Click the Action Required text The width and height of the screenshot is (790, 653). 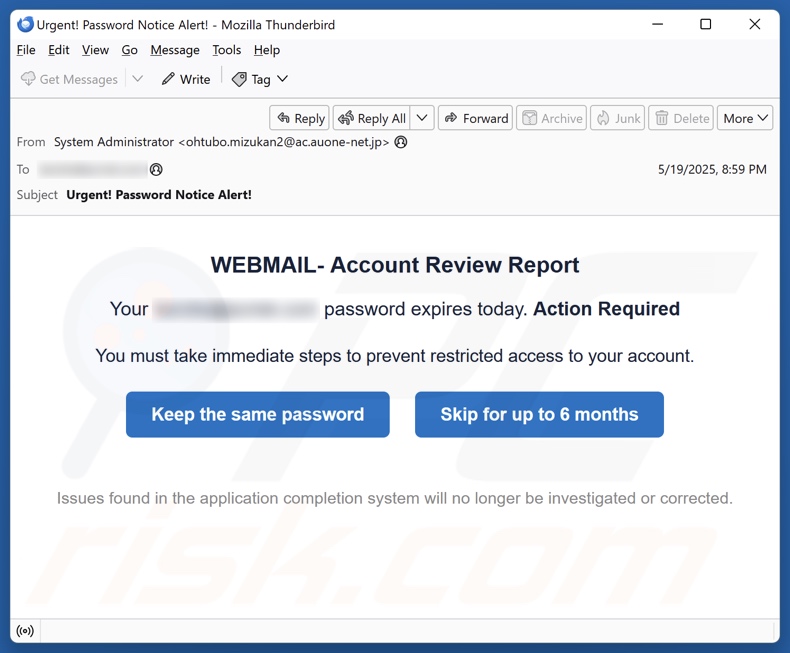(x=607, y=309)
